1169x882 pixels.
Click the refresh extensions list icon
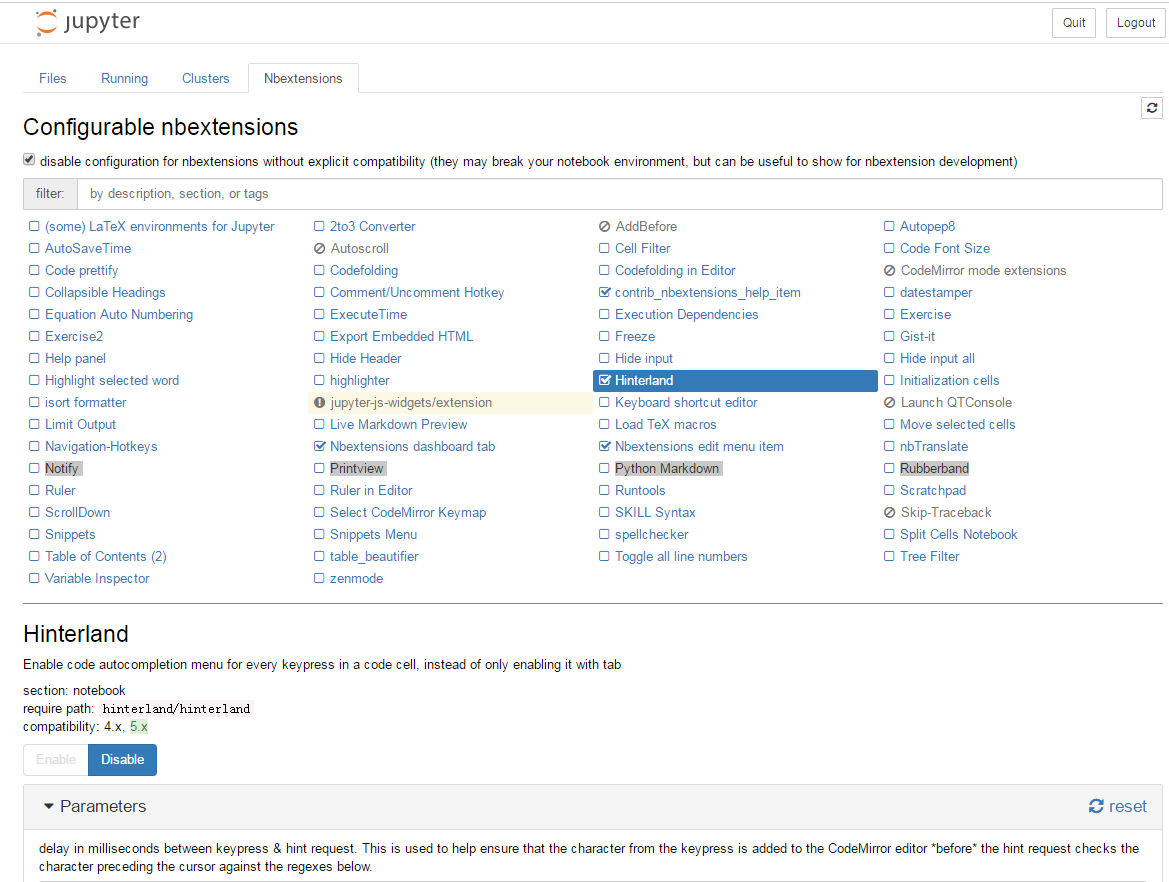(x=1151, y=108)
